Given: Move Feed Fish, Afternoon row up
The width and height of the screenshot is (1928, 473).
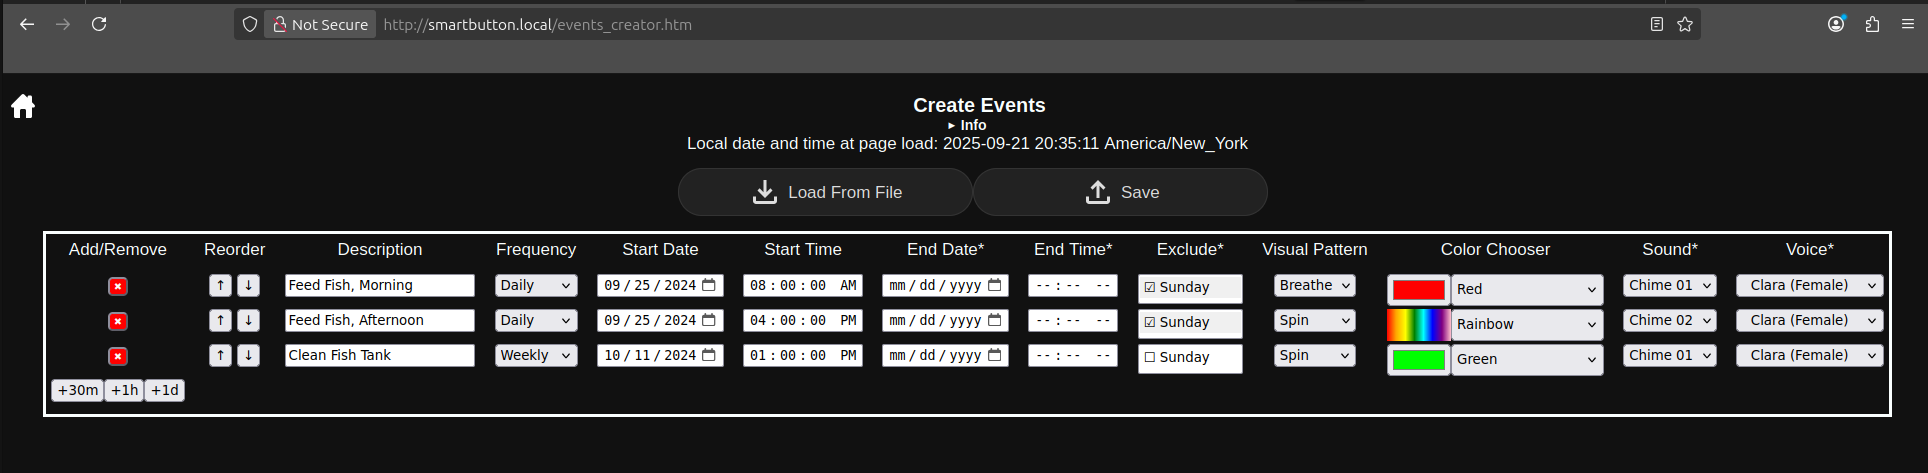Looking at the screenshot, I should 221,320.
